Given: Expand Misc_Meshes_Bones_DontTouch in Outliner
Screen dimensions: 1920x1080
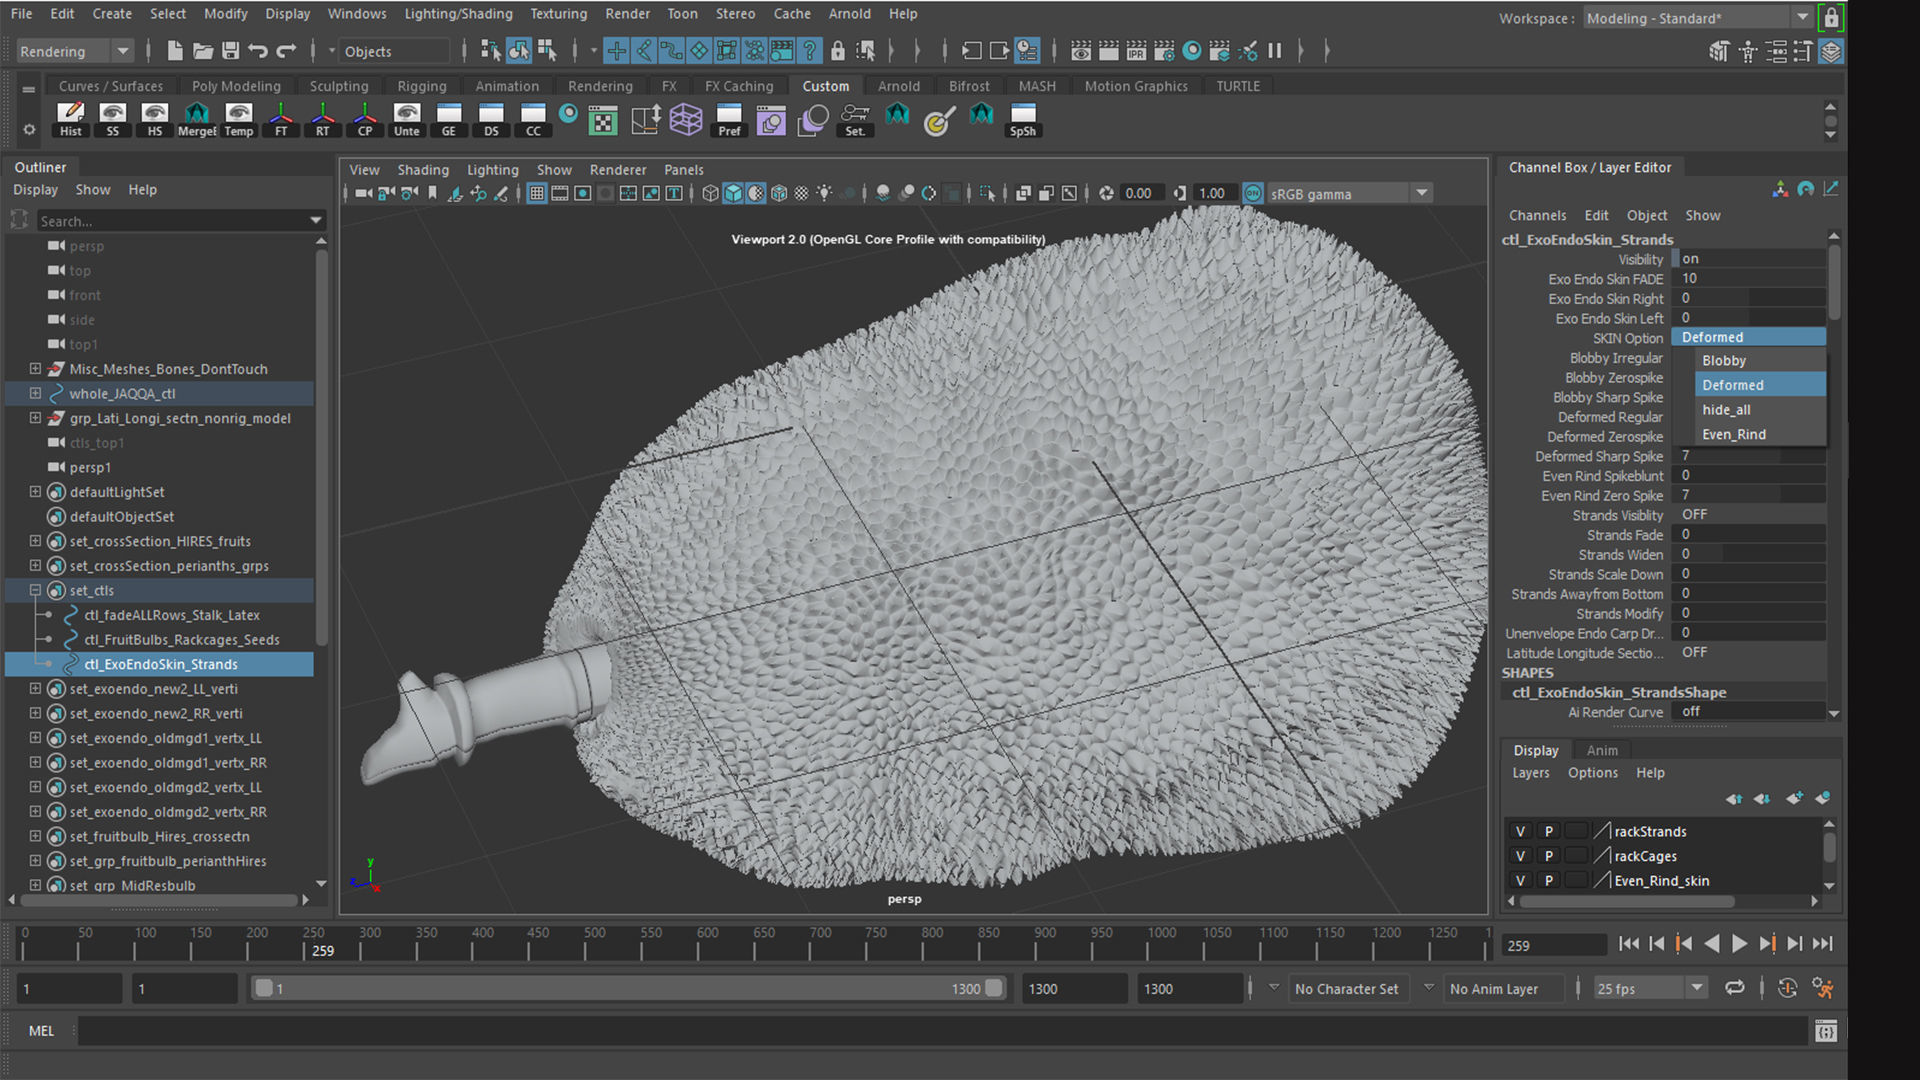Looking at the screenshot, I should click(35, 369).
